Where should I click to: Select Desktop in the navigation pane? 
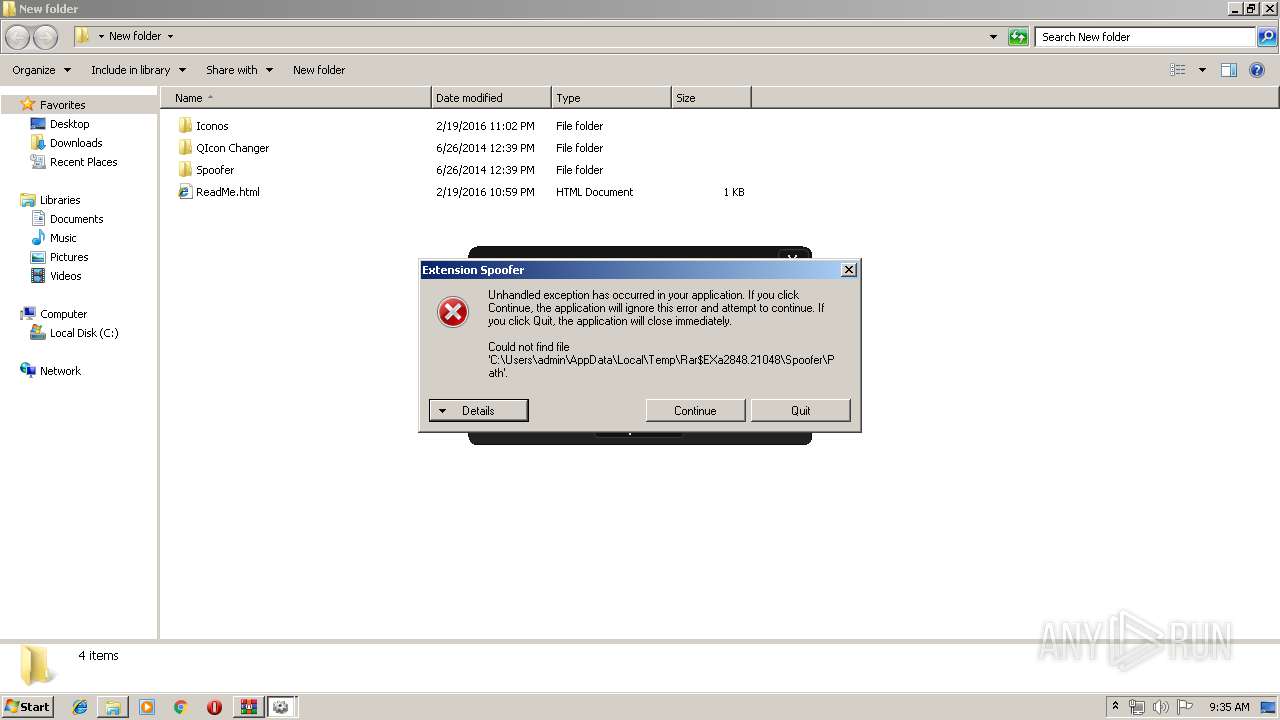pyautogui.click(x=69, y=124)
